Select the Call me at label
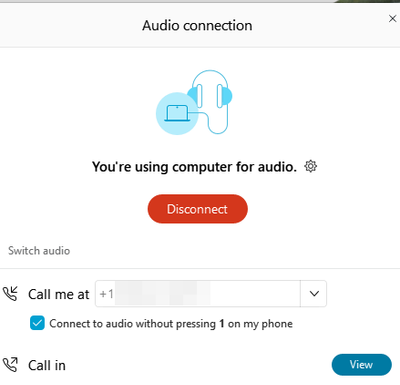Screen dimensions: 400x385 pos(59,294)
